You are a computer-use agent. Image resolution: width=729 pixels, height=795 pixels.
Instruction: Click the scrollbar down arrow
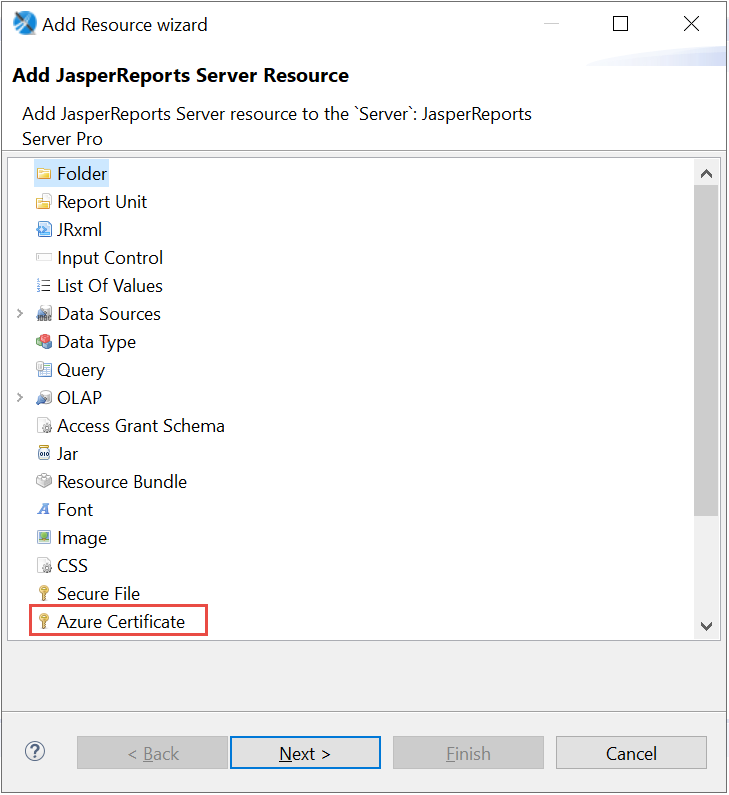706,626
